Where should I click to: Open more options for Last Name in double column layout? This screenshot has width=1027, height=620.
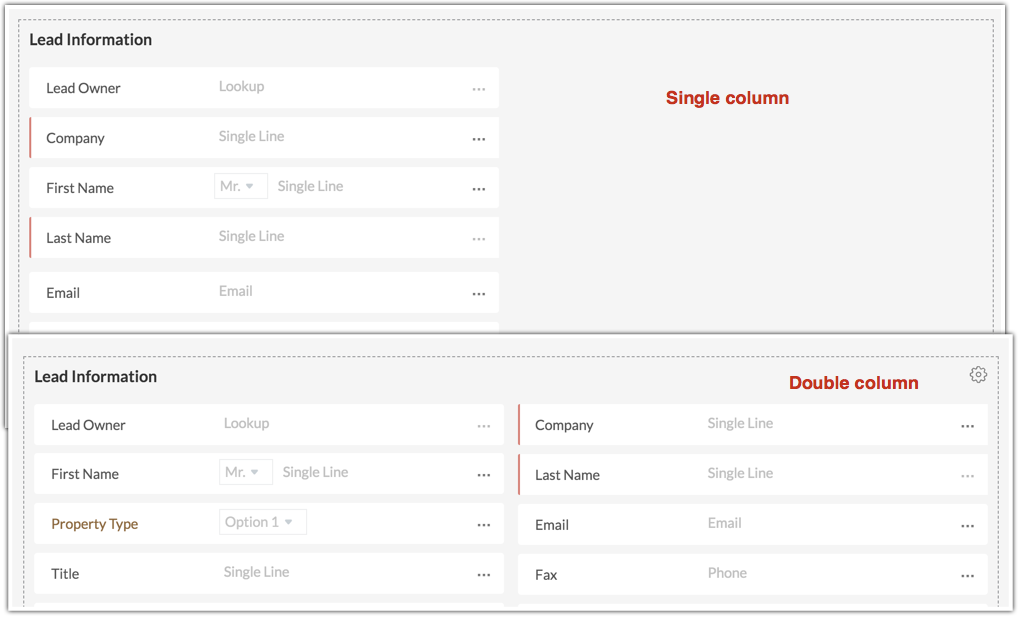coord(967,476)
